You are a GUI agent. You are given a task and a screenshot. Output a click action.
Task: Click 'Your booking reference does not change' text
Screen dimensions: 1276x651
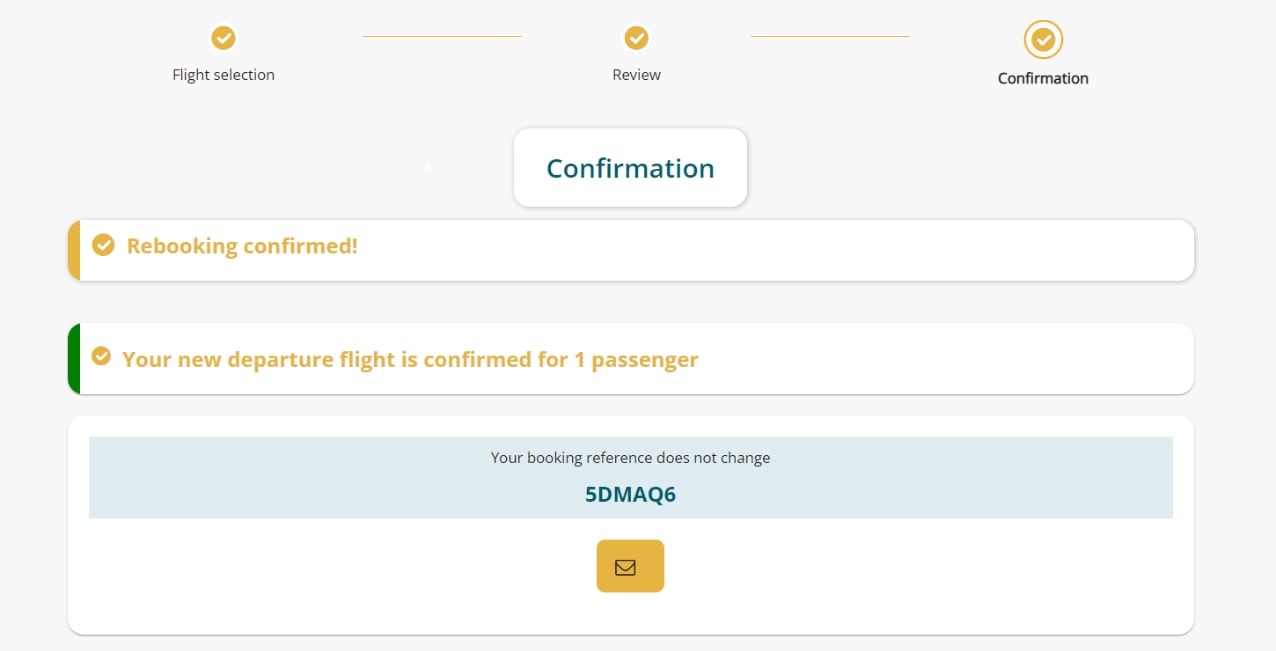pos(630,458)
